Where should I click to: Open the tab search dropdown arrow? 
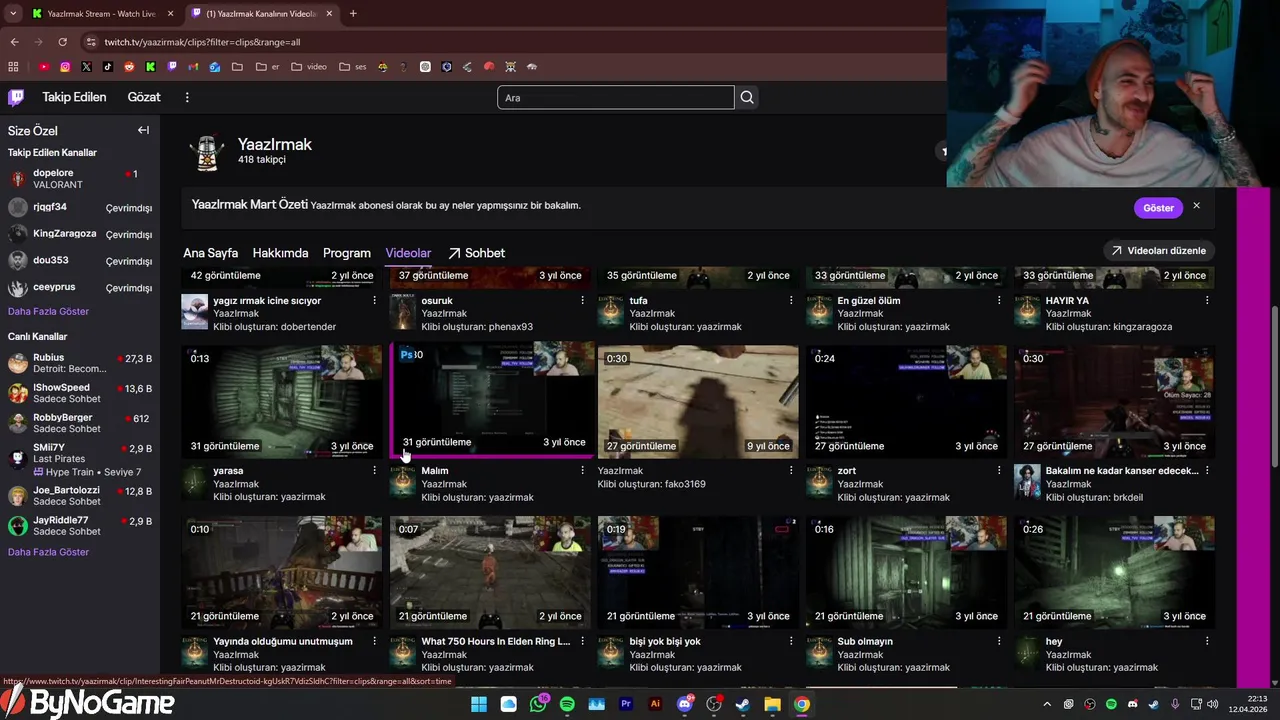point(13,13)
